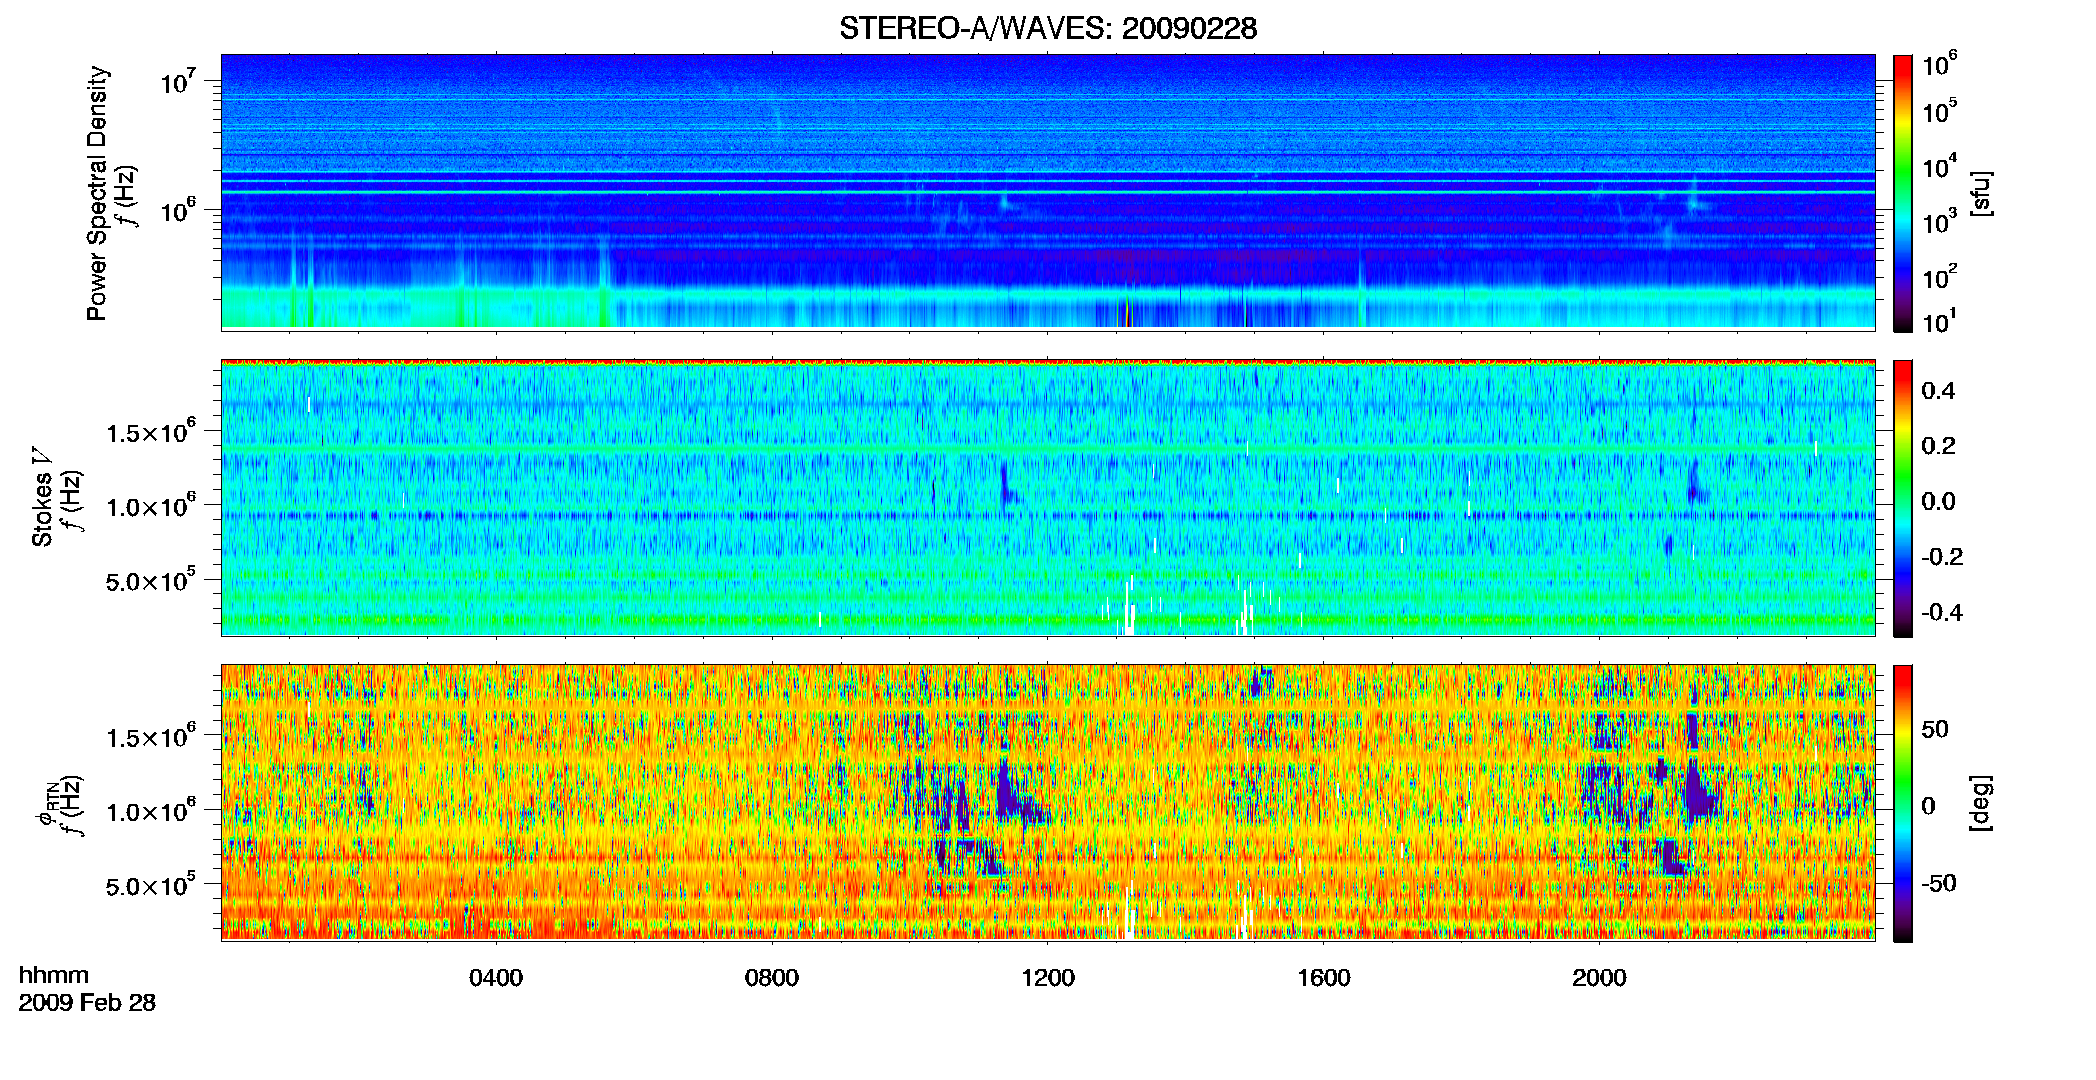2096x1080 pixels.
Task: Click the 0.0 value on the Stokes V colorbar
Action: [x=1938, y=501]
